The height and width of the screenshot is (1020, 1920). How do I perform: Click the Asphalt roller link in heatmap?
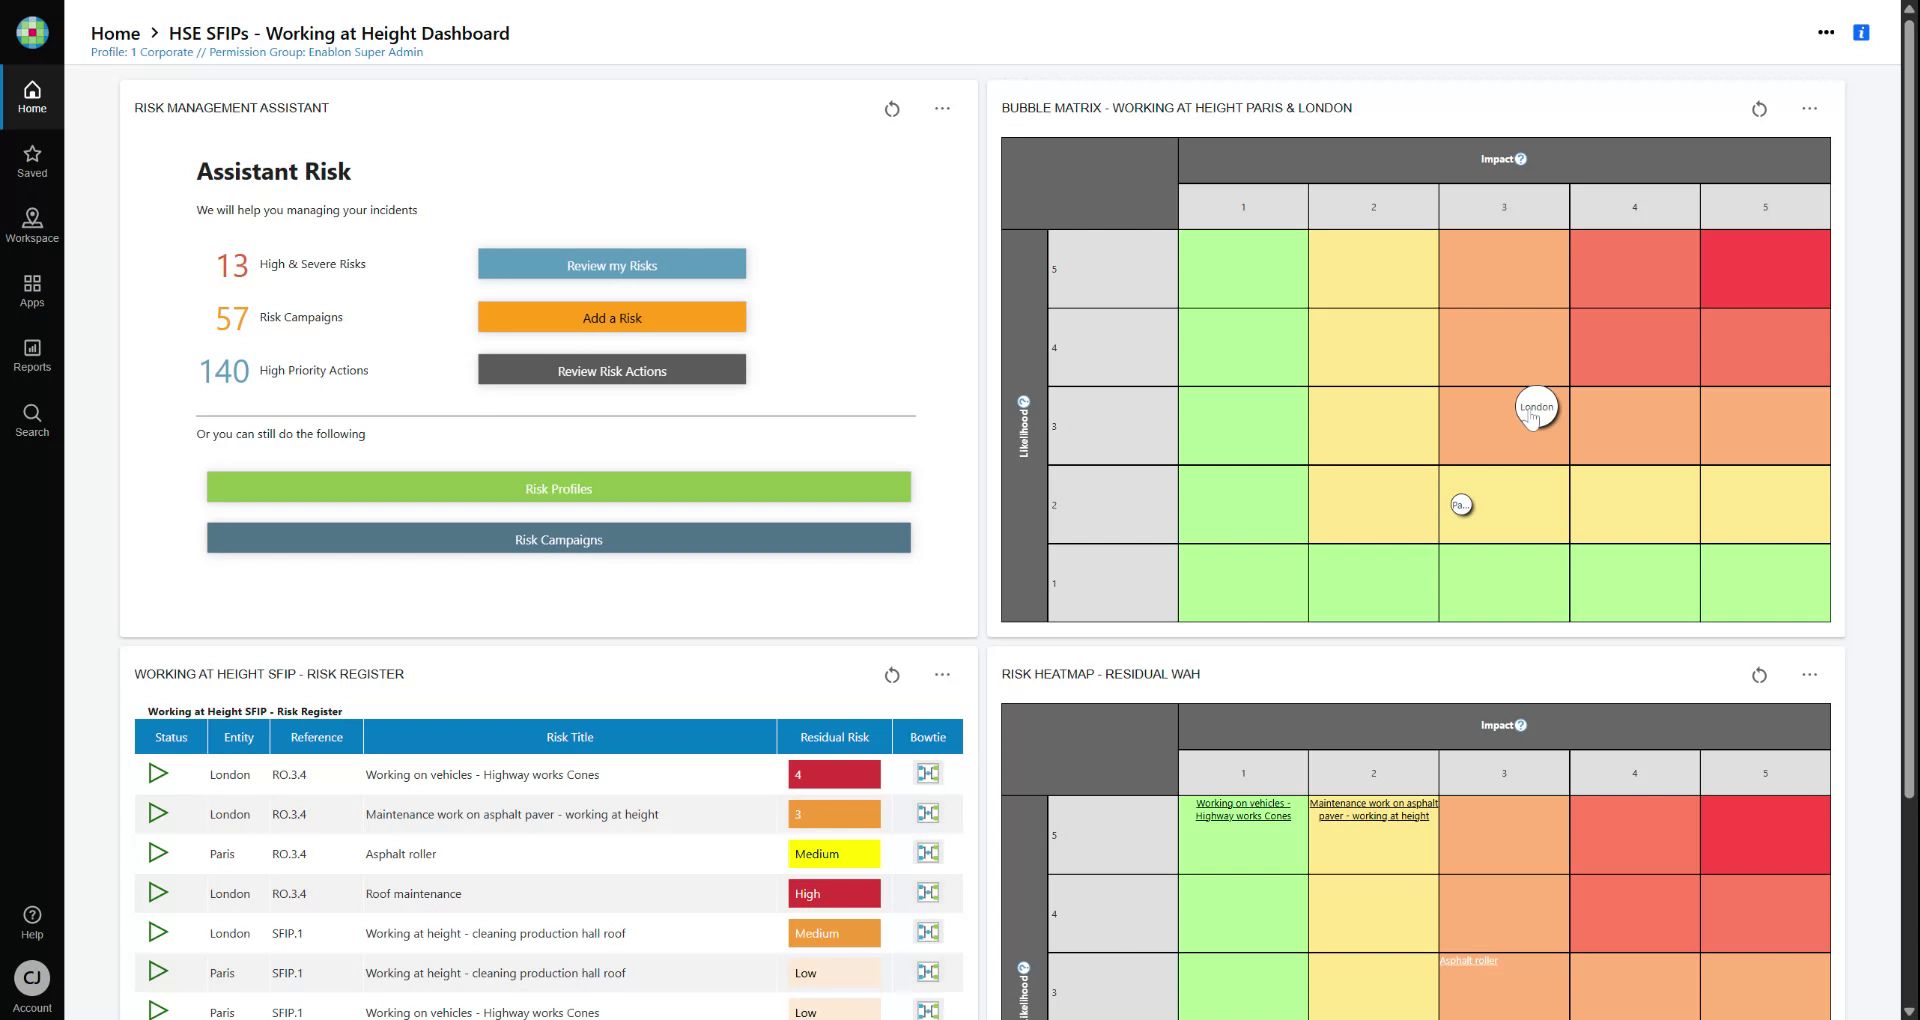tap(1469, 961)
